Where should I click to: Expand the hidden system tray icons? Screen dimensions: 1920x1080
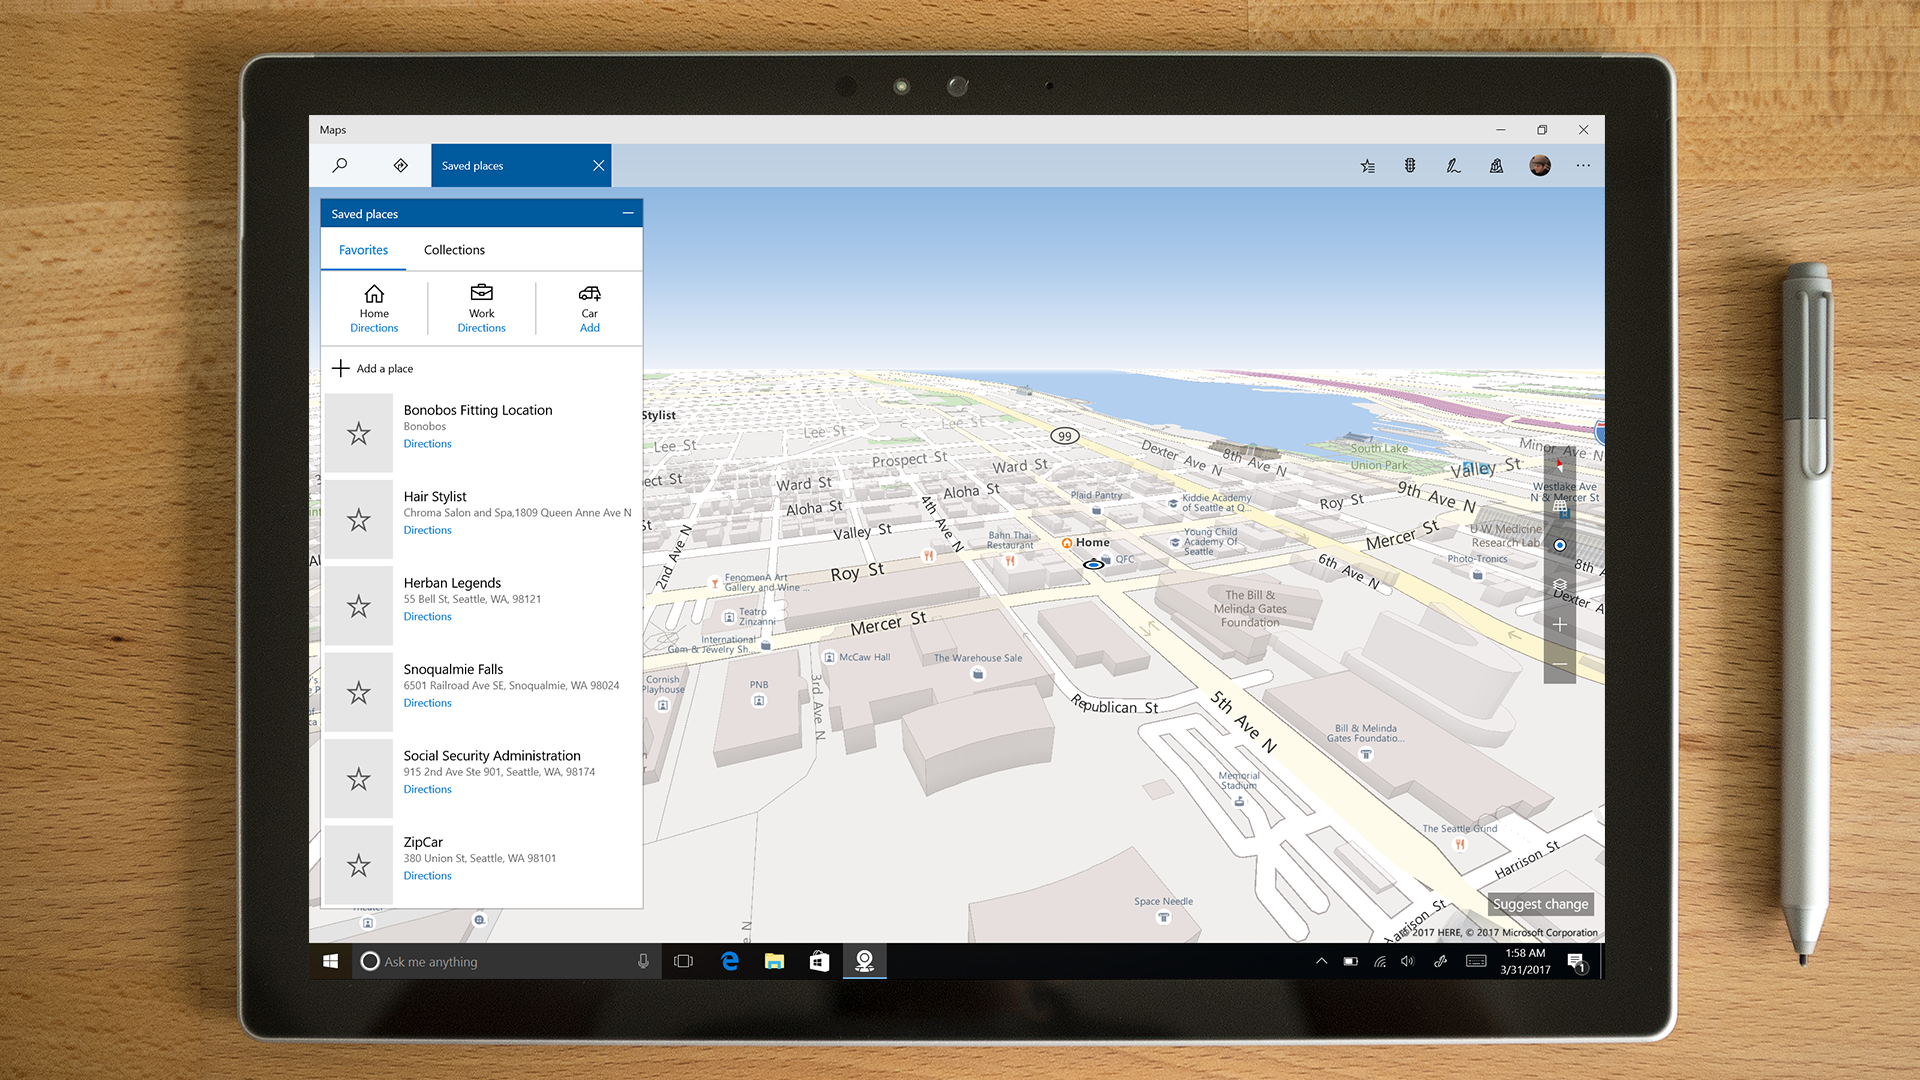coord(1321,961)
